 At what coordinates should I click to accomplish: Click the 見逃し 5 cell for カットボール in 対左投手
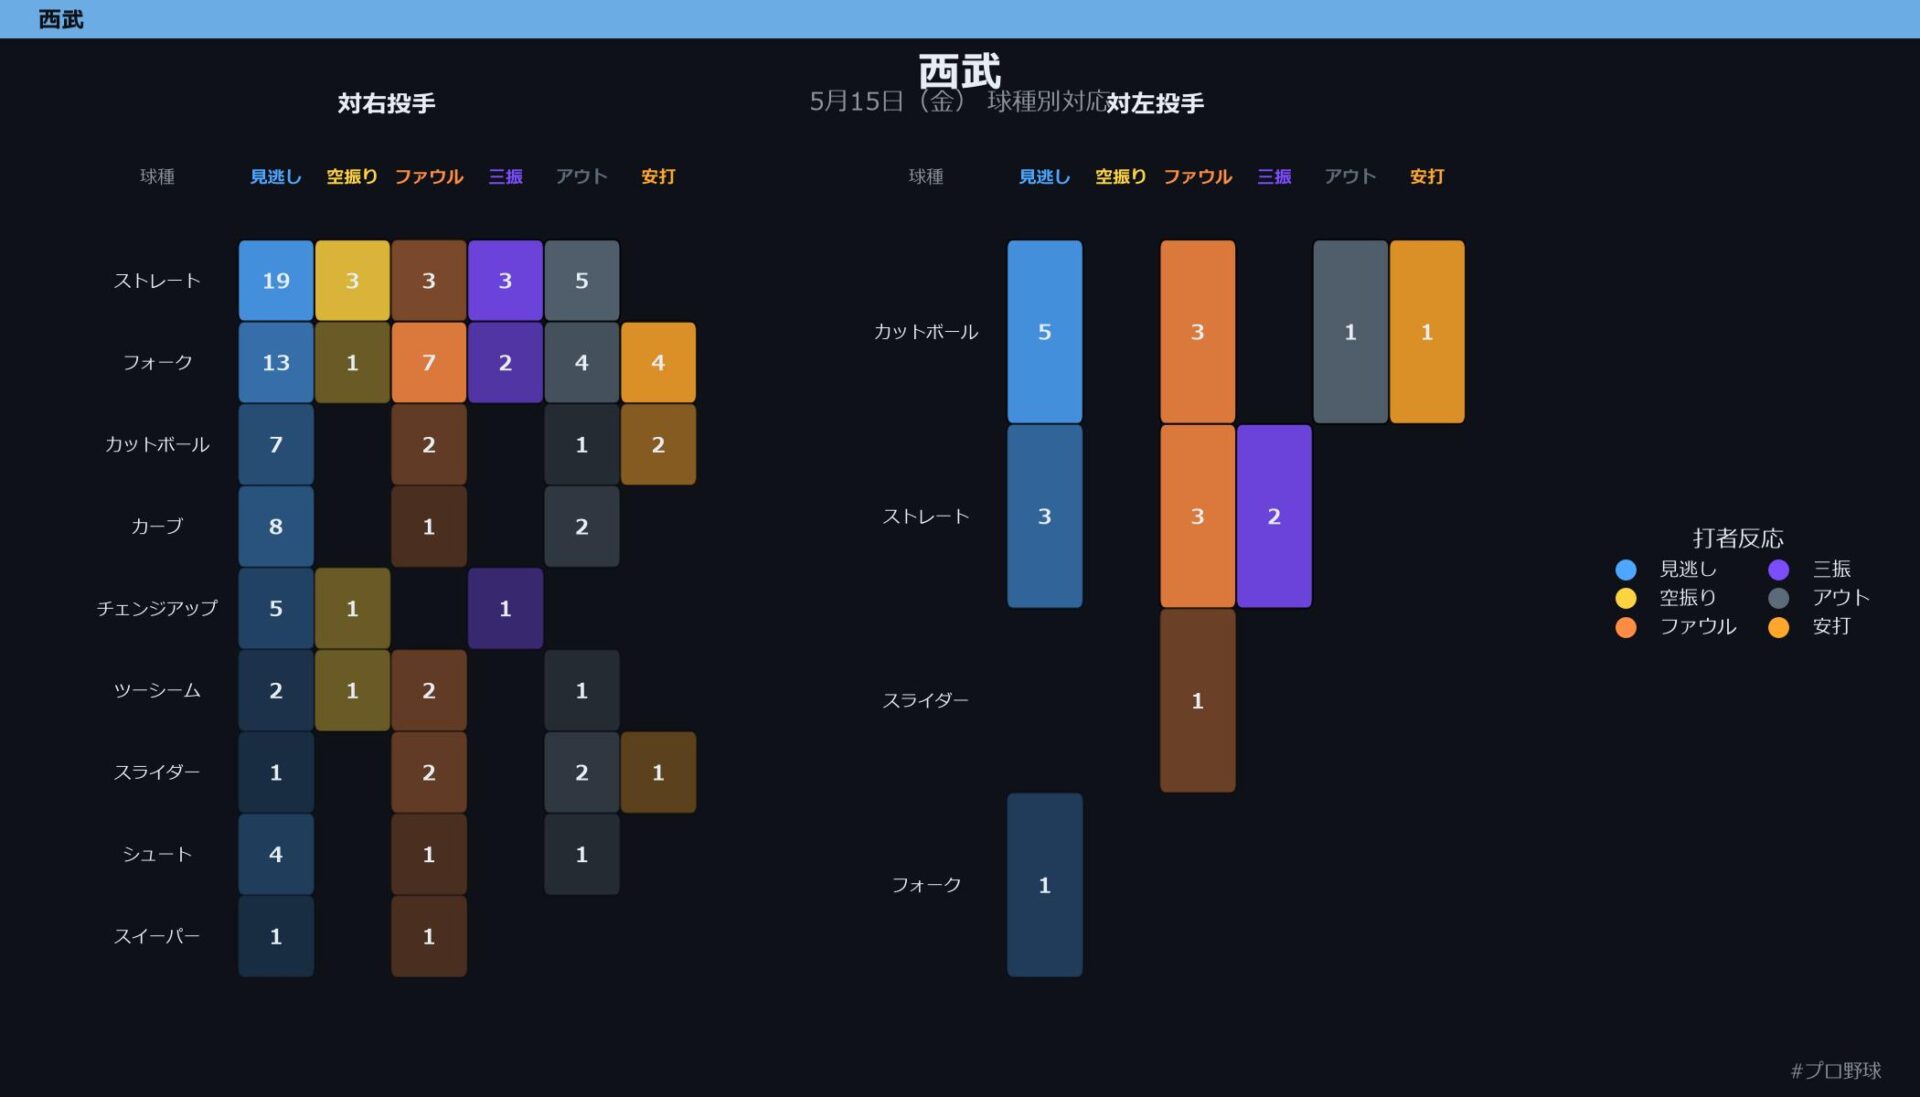tap(1045, 332)
